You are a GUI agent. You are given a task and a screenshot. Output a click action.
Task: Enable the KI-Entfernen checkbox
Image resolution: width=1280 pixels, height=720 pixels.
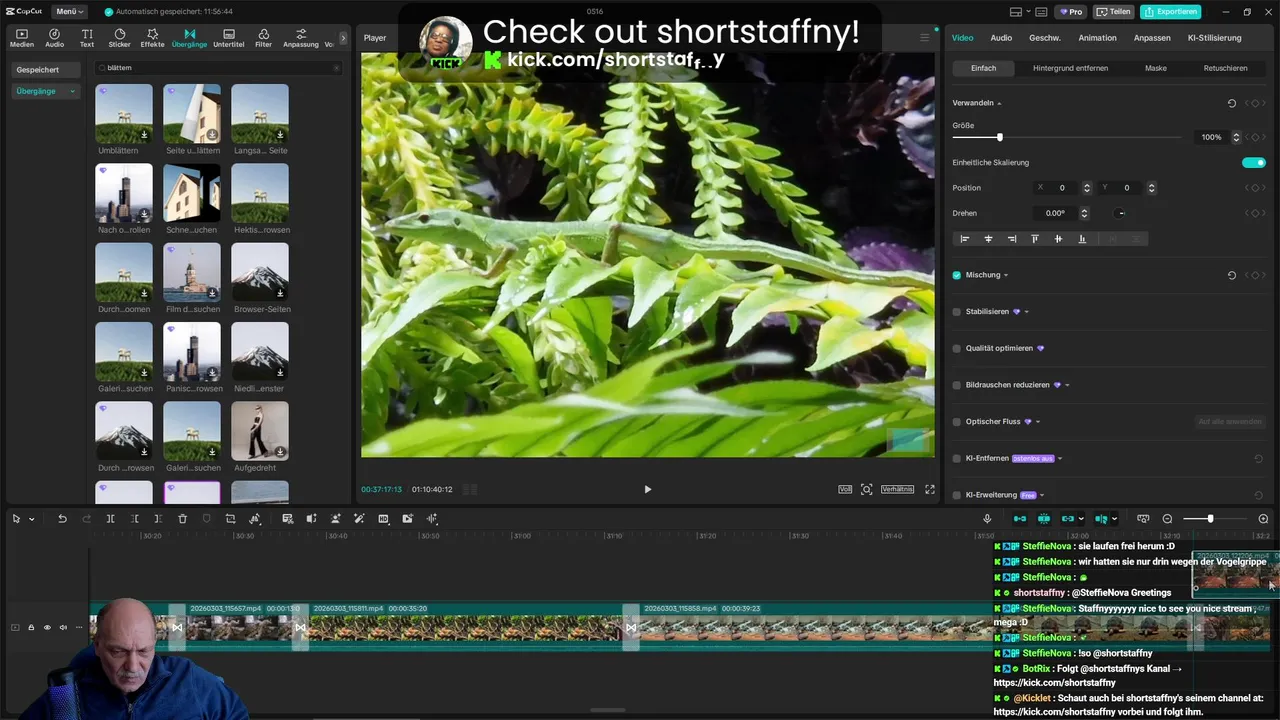coord(957,459)
